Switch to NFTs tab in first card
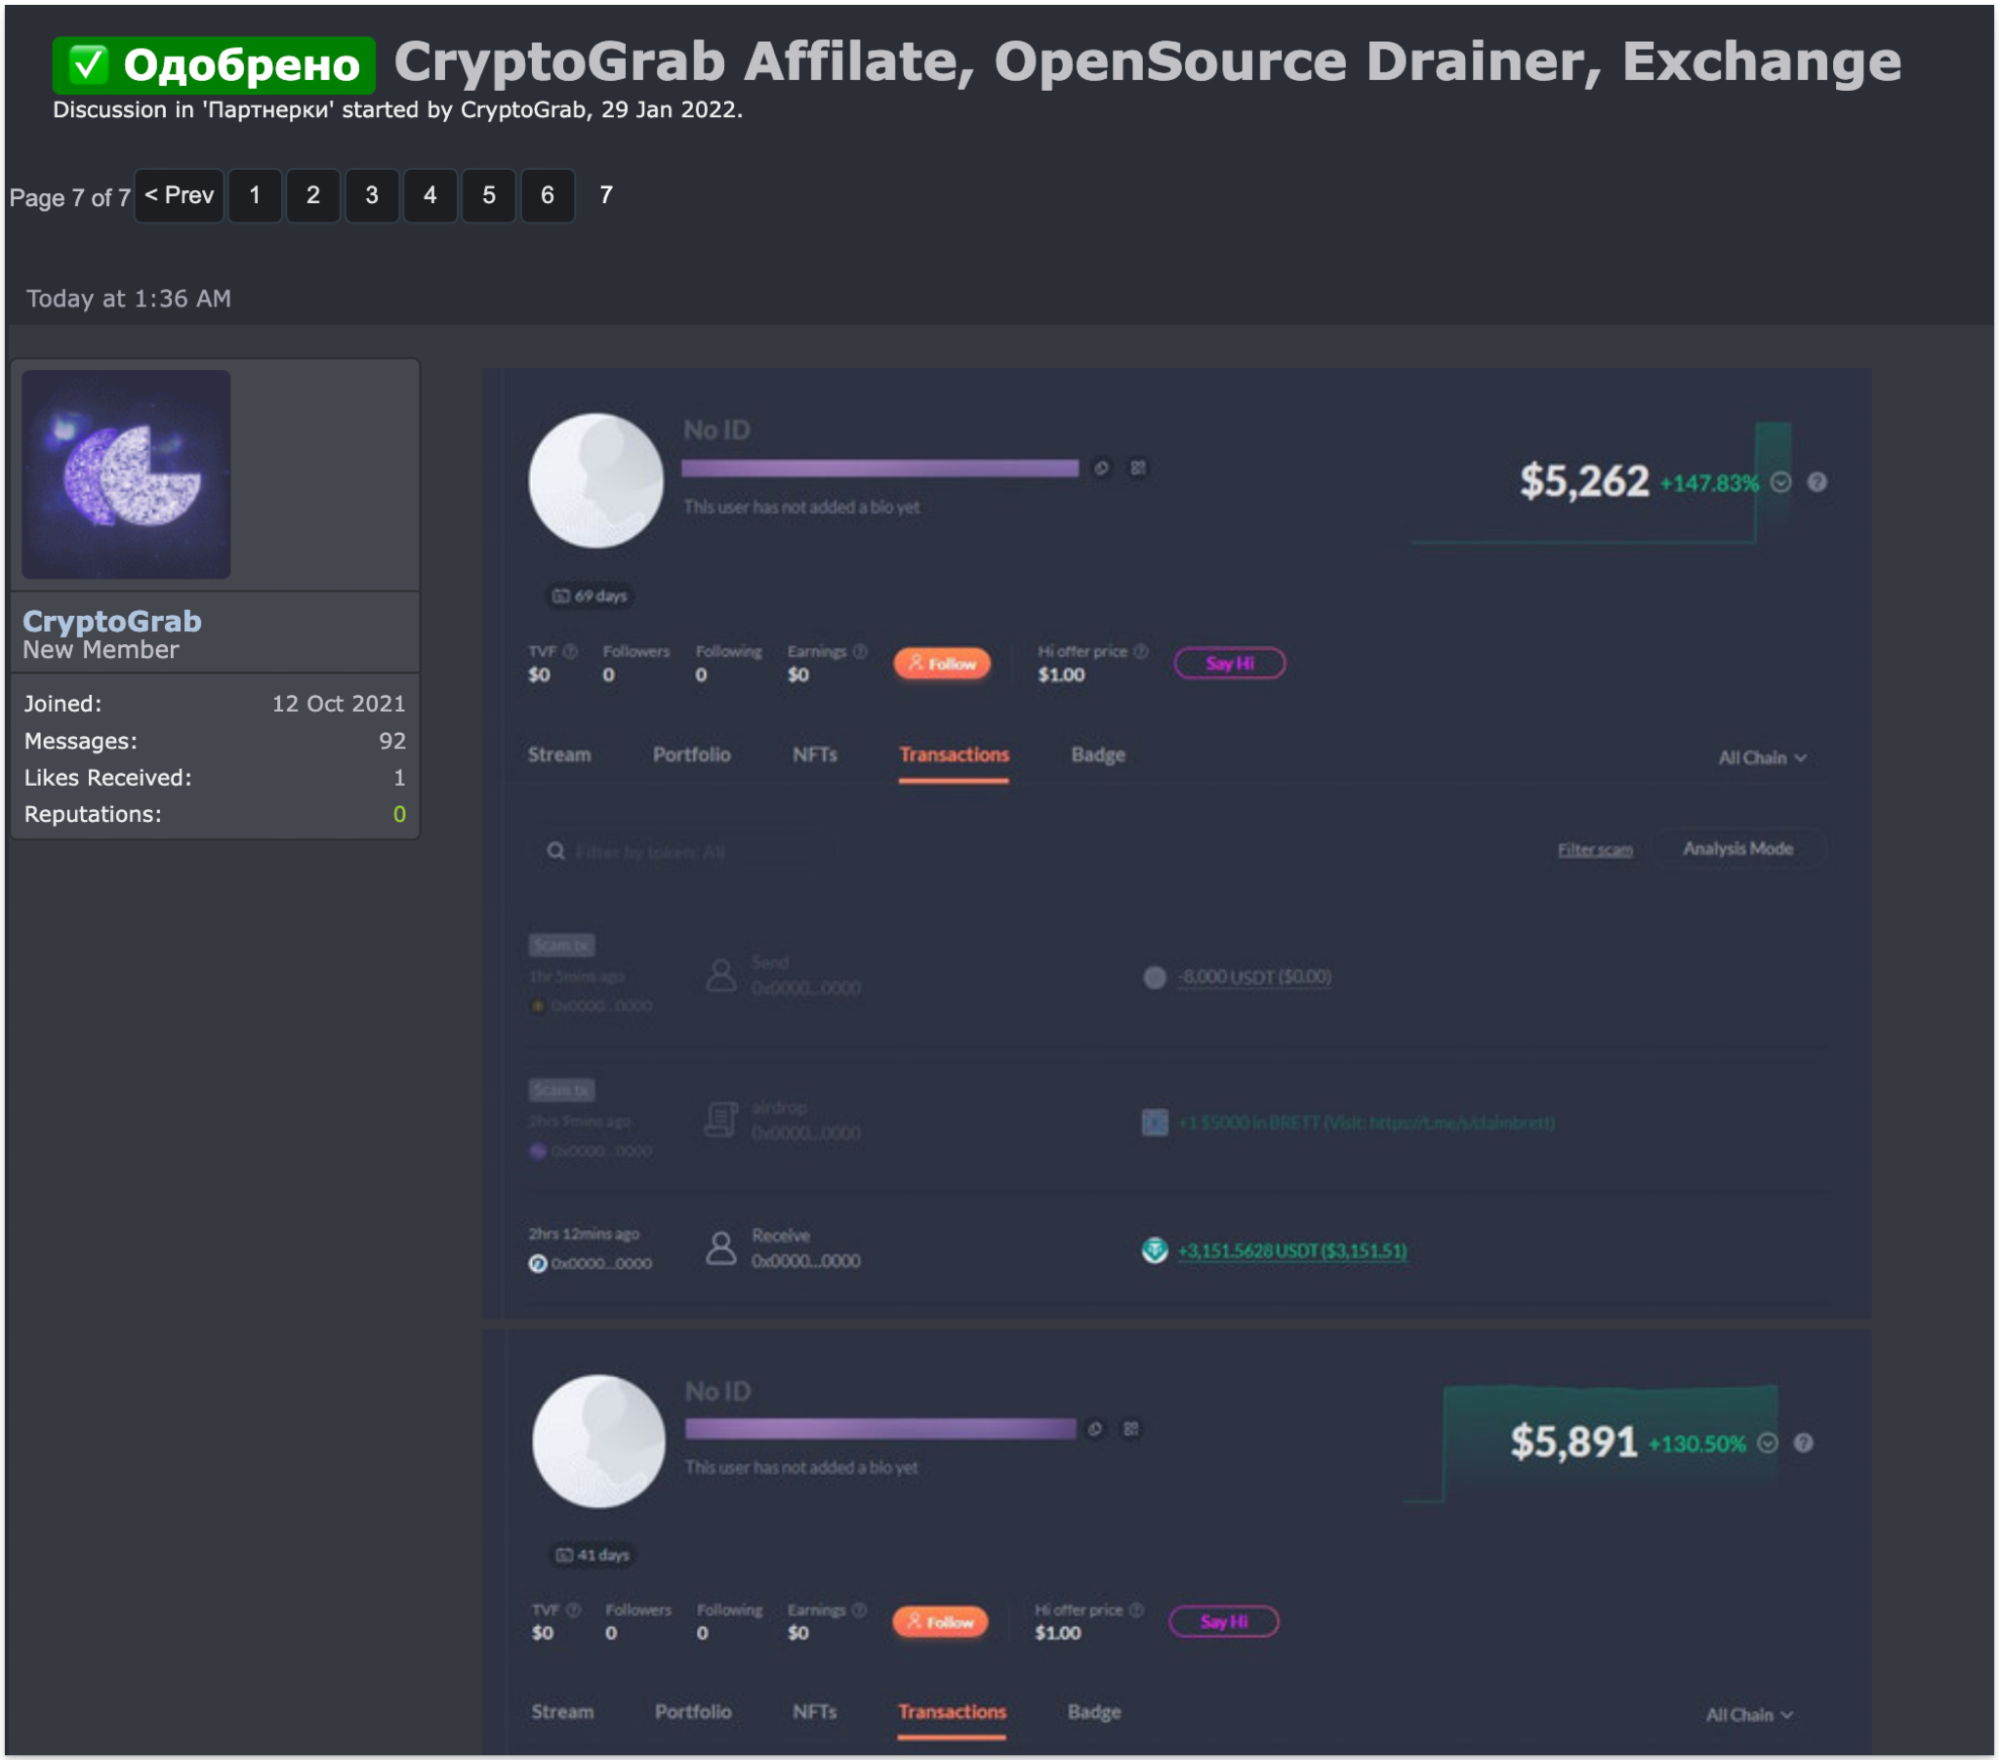 coord(815,755)
